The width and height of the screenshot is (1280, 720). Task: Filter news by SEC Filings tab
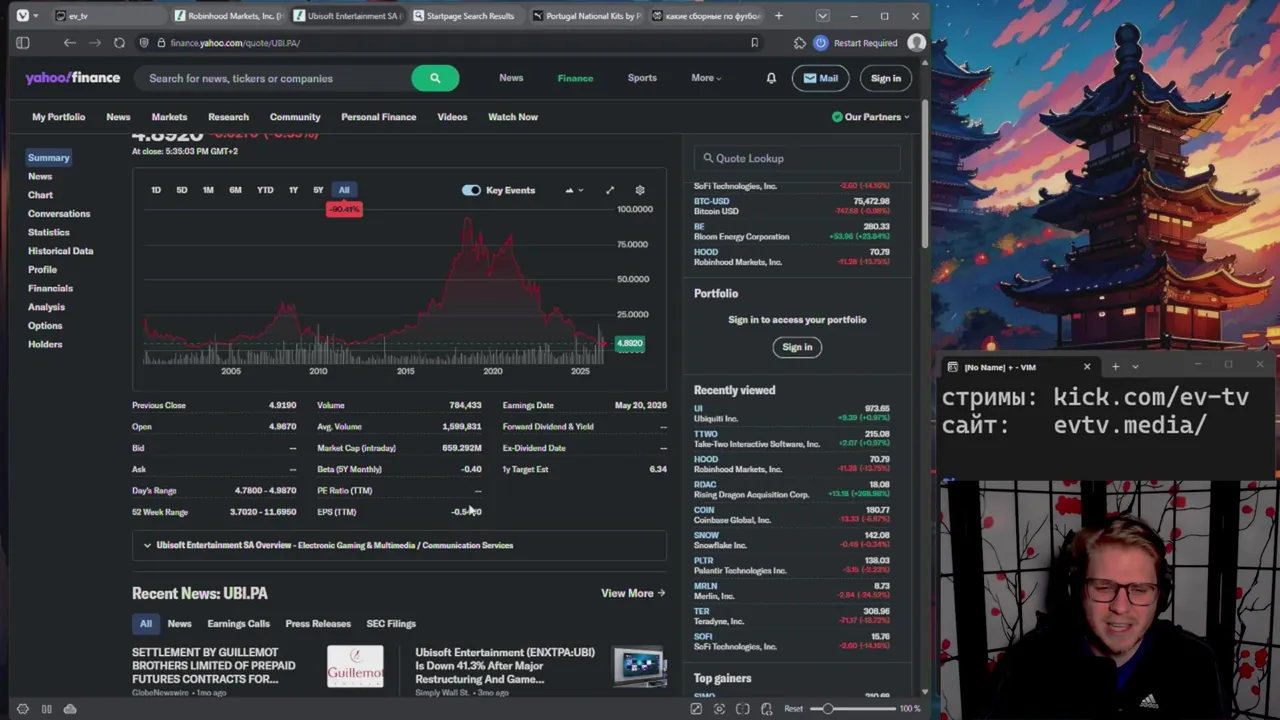(391, 624)
